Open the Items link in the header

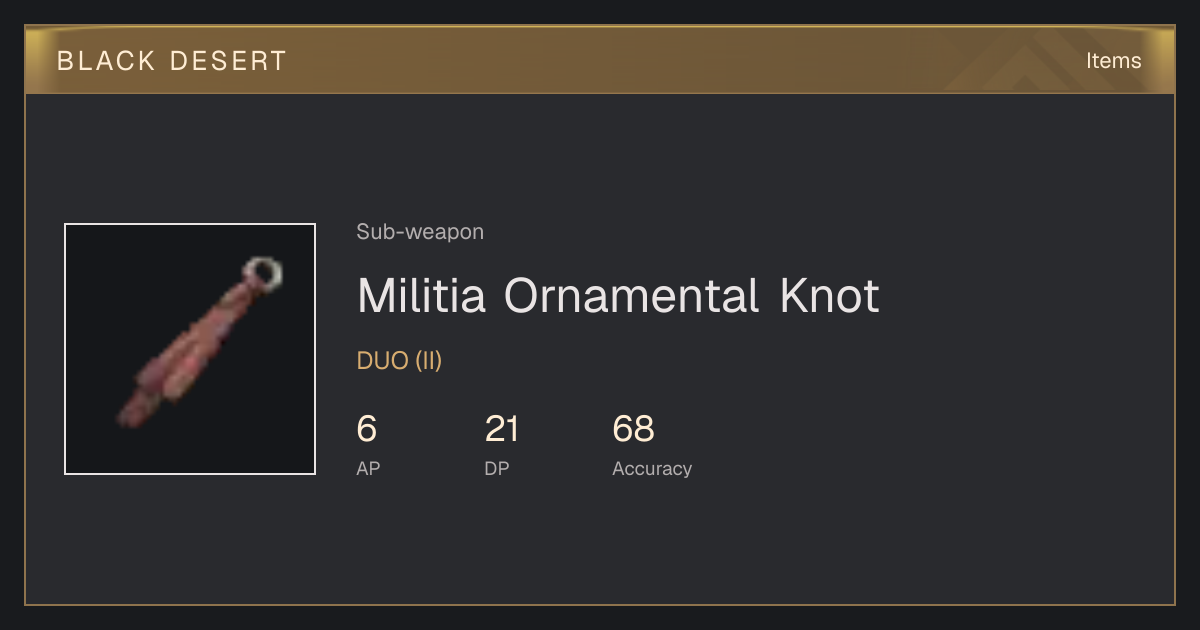[x=1113, y=60]
